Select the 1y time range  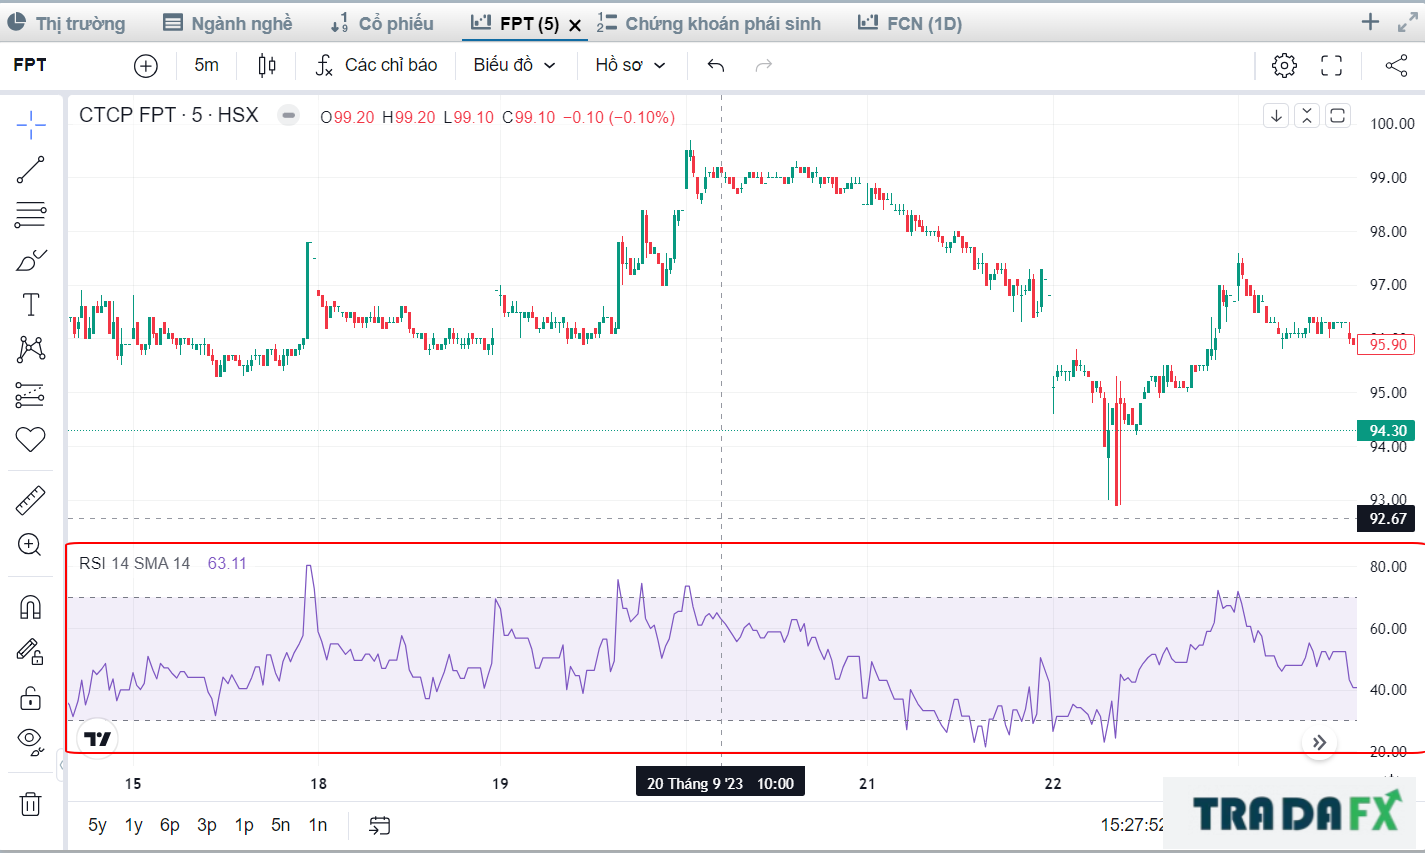(133, 825)
